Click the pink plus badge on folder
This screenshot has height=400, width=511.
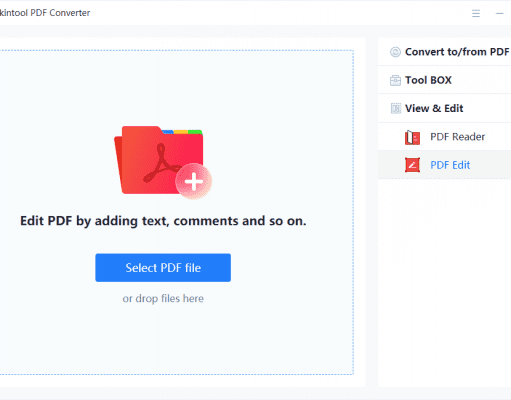(194, 182)
